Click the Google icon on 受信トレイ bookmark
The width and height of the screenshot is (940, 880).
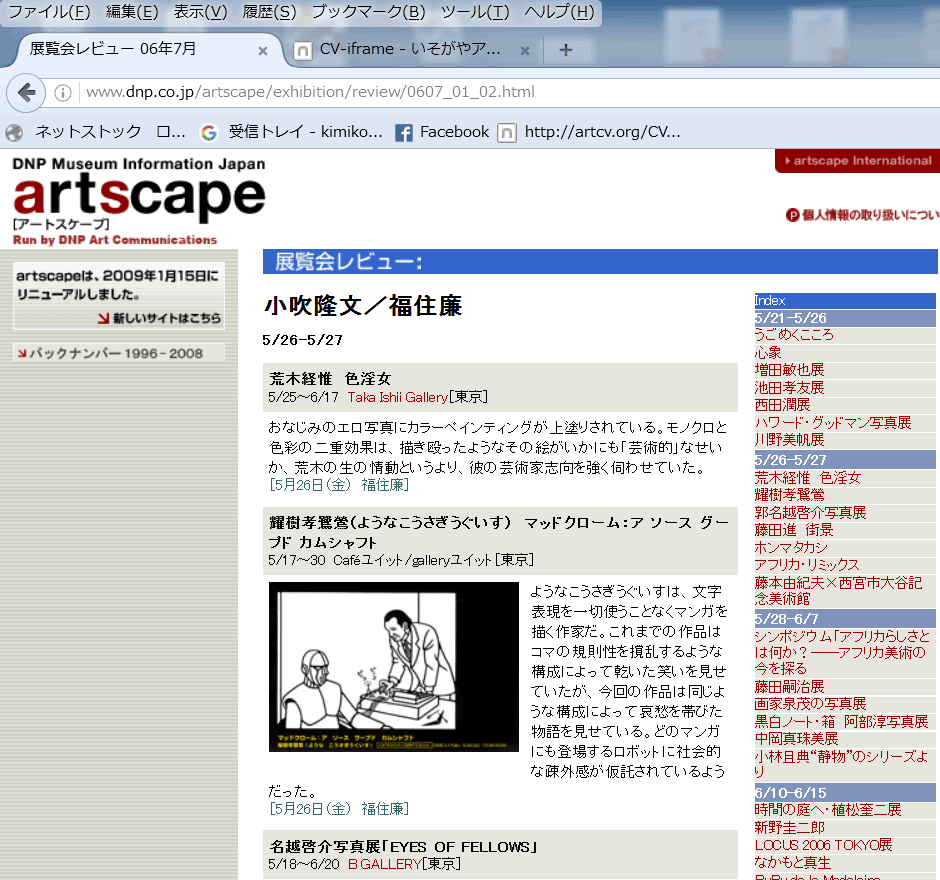[x=209, y=132]
